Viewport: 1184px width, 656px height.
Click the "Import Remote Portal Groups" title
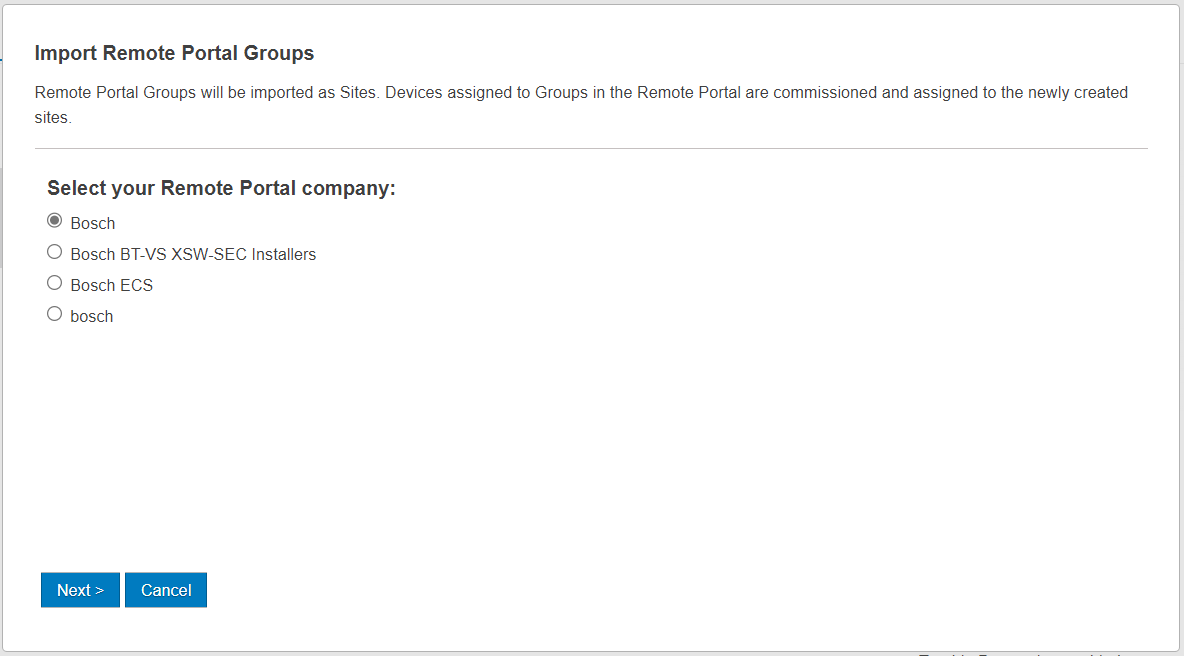pos(174,53)
